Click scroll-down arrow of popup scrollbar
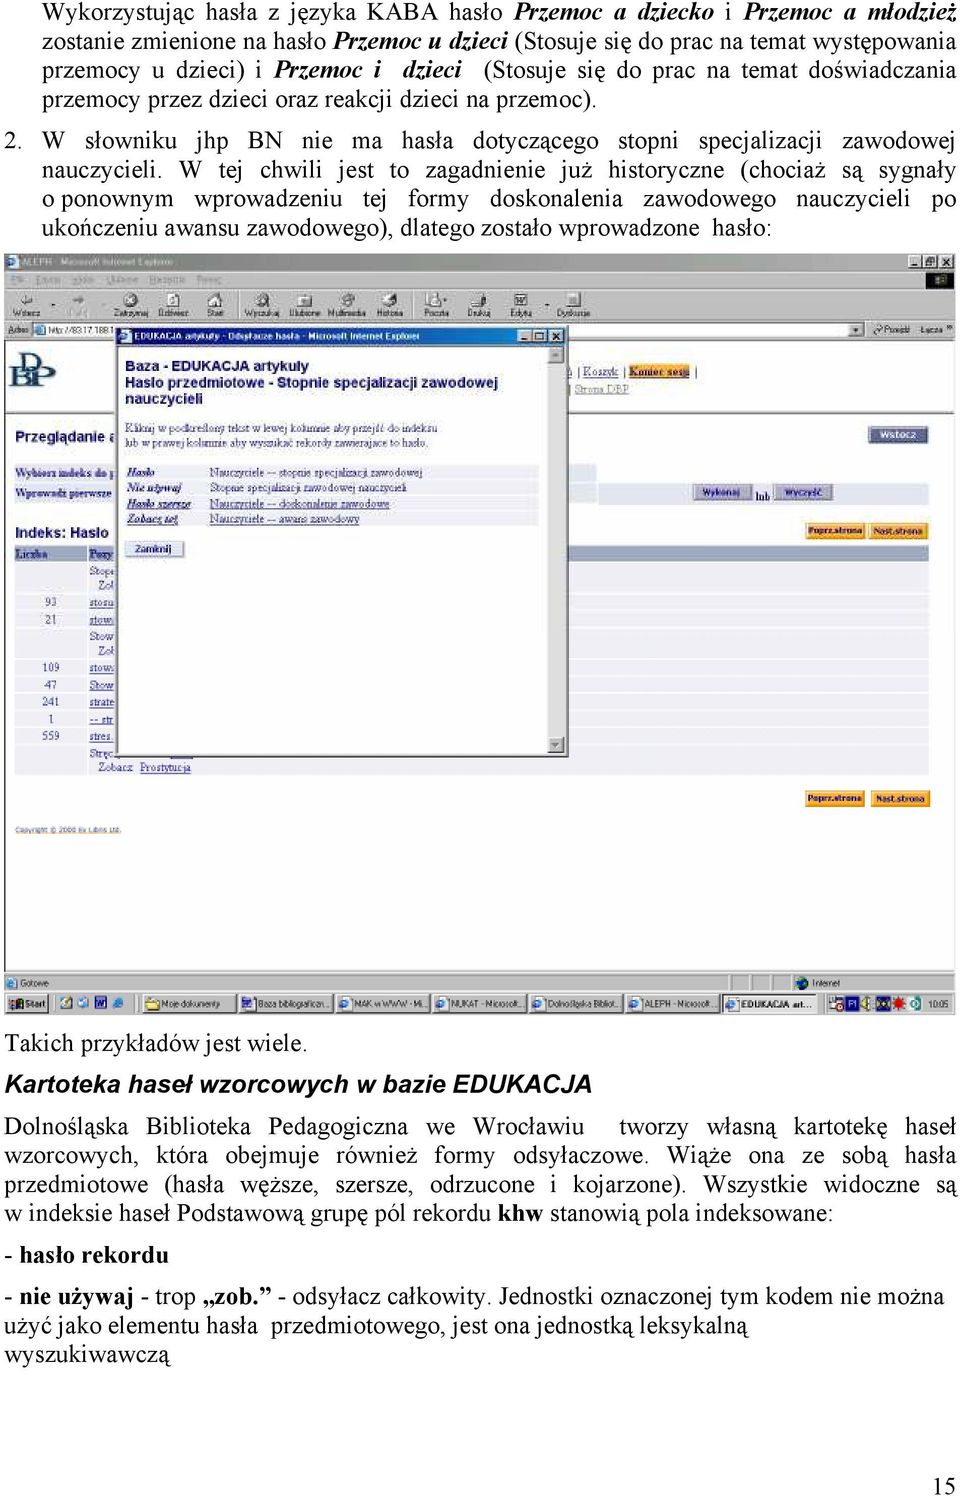Viewport: 960px width, 1496px height. coord(557,745)
